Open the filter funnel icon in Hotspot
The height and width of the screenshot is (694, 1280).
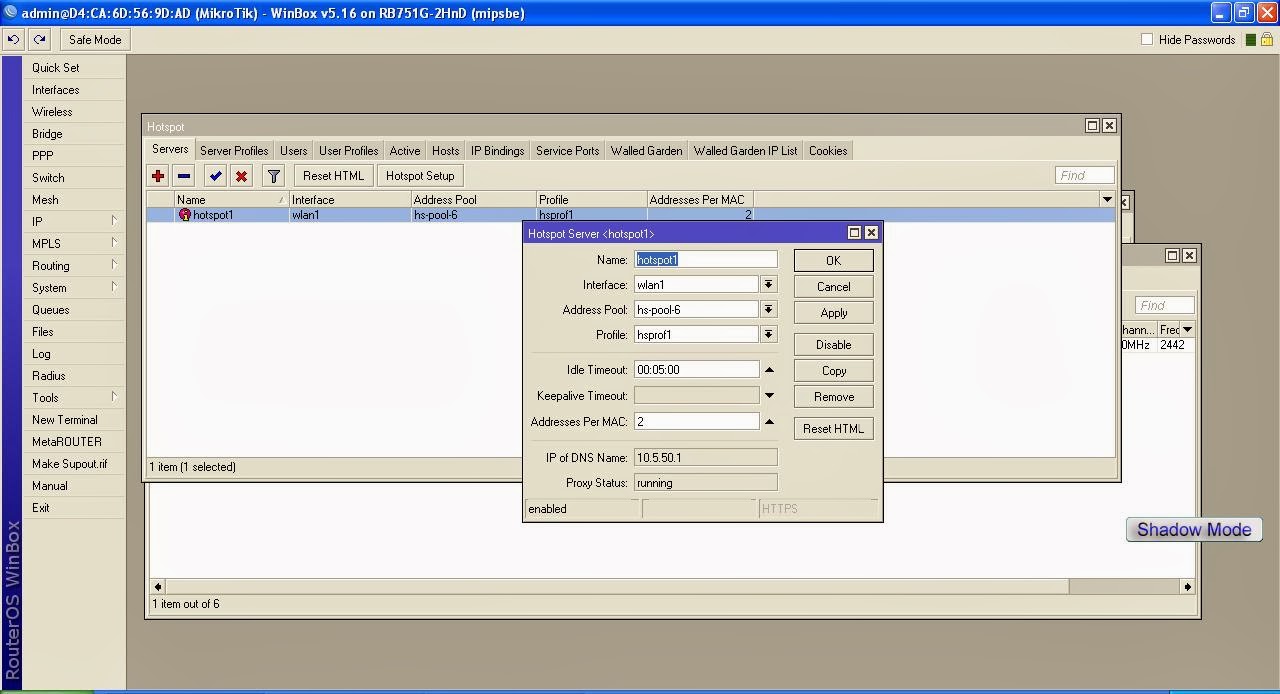click(273, 176)
